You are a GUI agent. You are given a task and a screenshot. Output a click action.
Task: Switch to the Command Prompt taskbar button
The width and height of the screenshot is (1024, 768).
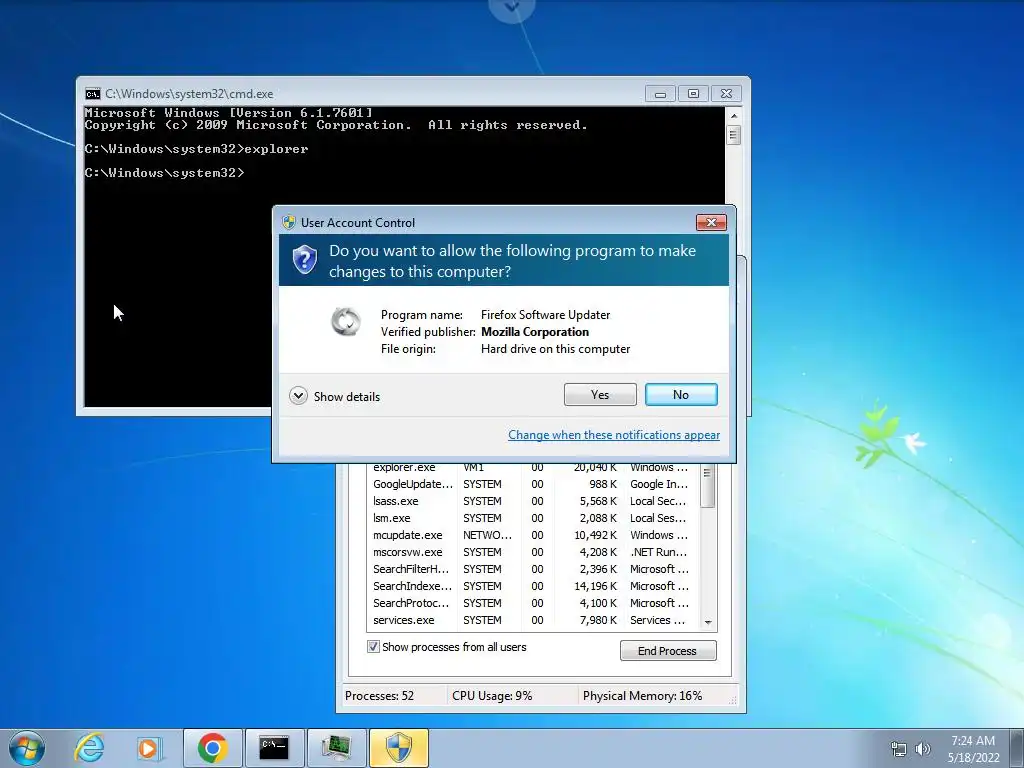click(x=274, y=748)
